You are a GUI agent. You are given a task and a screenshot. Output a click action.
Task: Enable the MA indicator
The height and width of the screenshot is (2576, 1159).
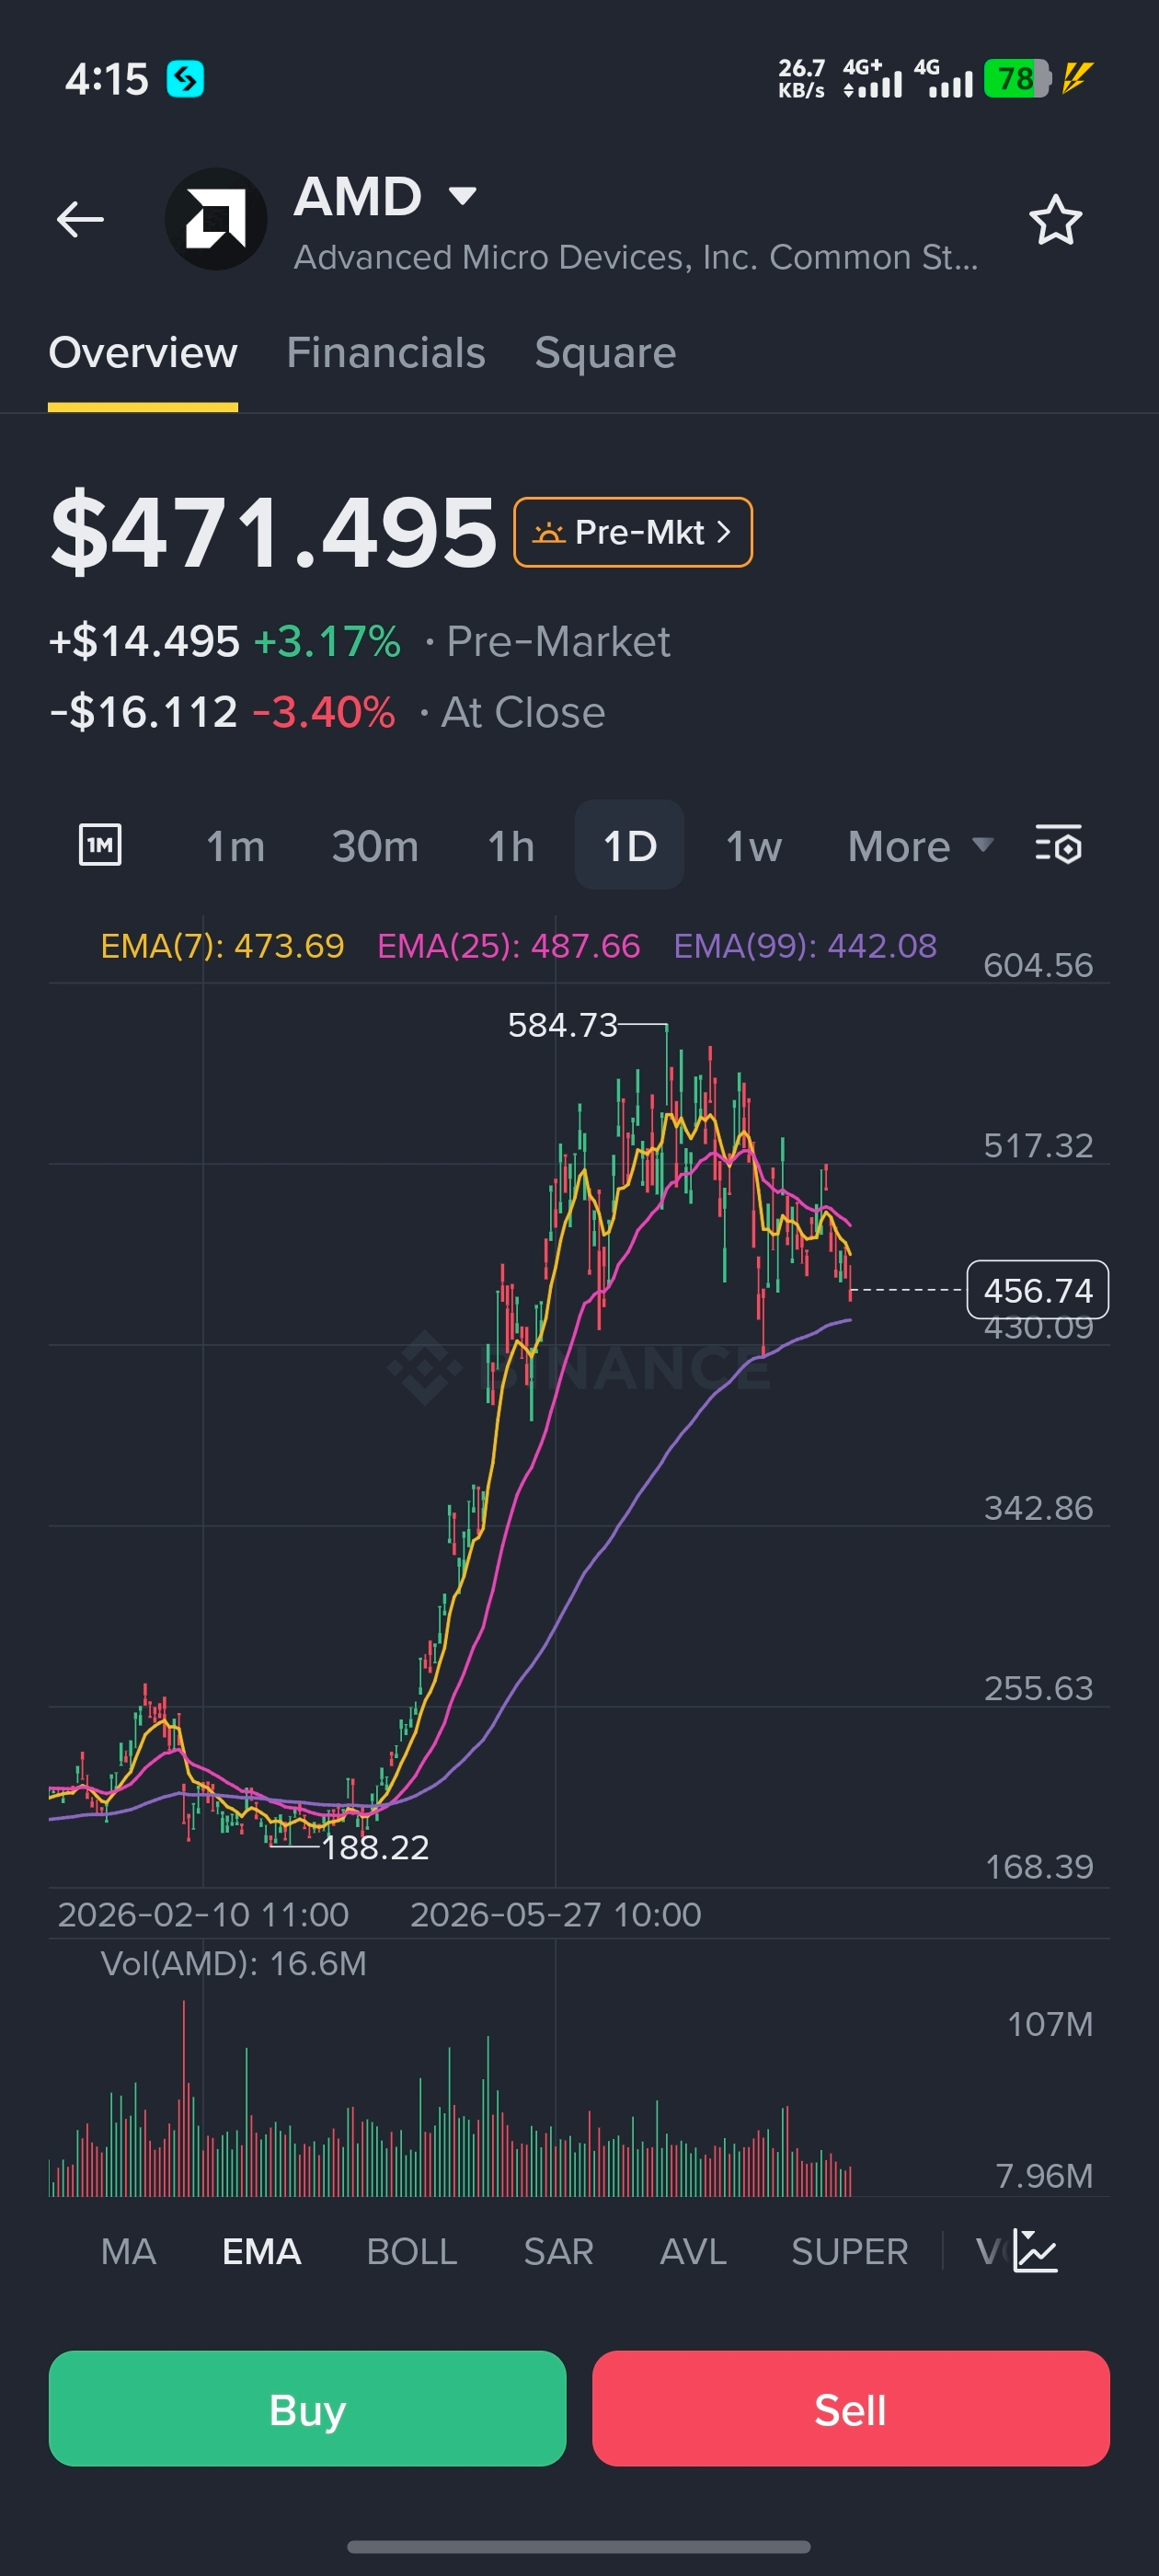pos(128,2251)
